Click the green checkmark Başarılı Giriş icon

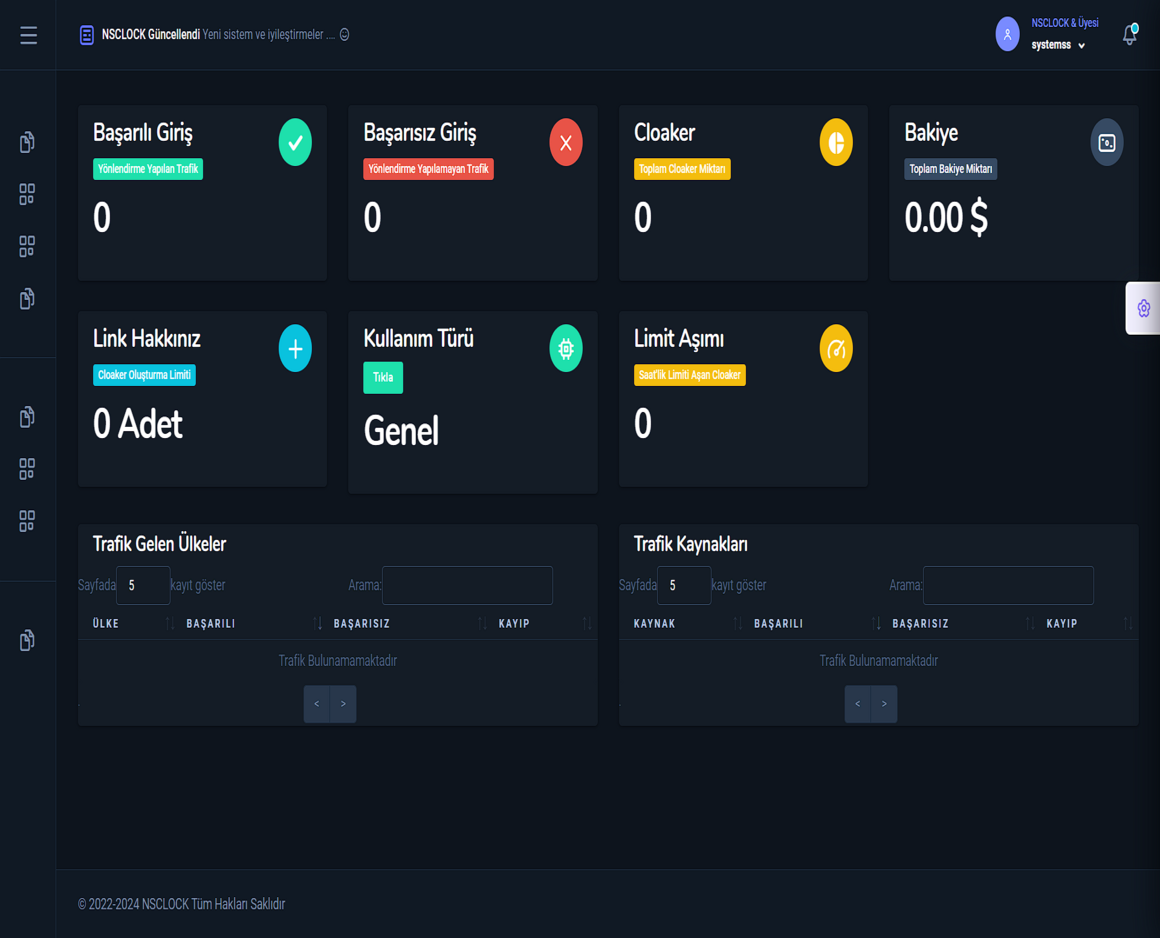(x=295, y=142)
